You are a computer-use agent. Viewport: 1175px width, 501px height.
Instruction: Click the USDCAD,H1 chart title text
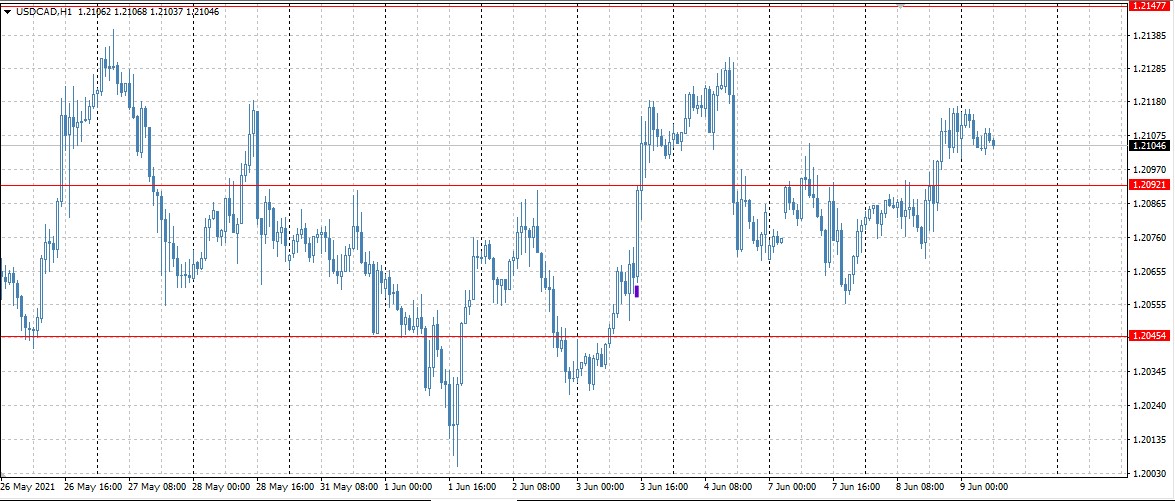point(43,12)
